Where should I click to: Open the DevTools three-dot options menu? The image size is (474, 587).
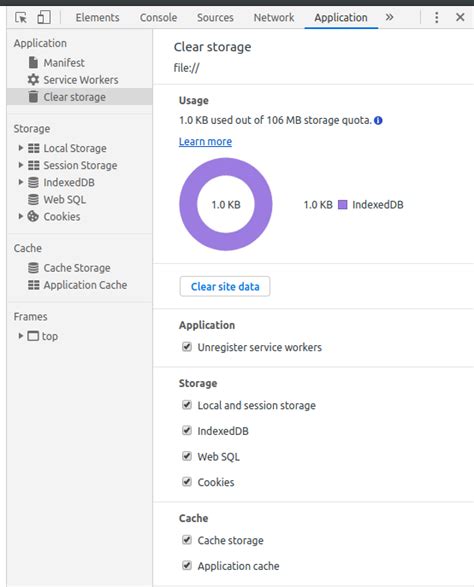[436, 17]
